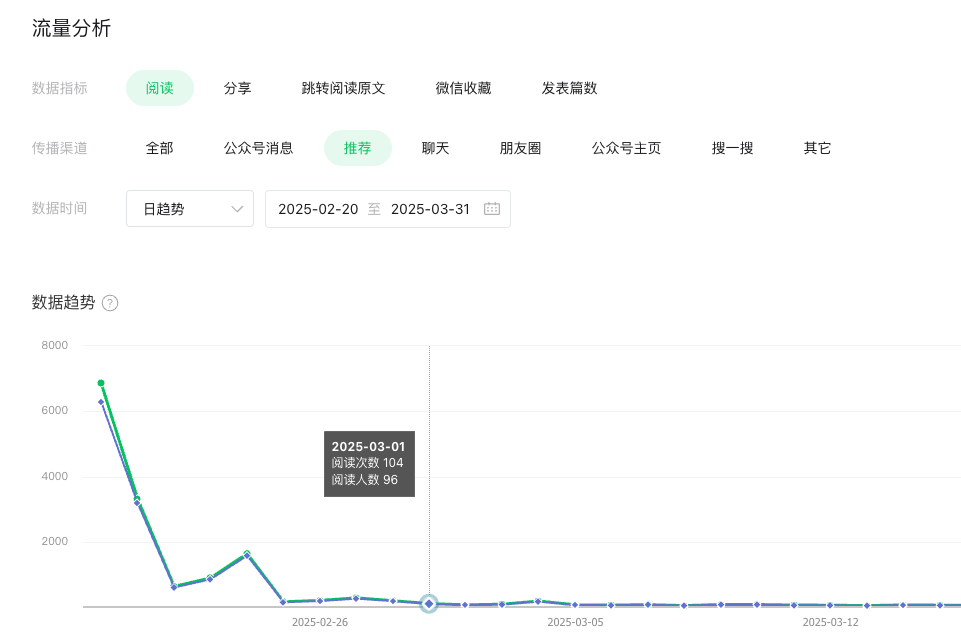
Task: Choose the 发表篇数 metric
Action: point(569,88)
